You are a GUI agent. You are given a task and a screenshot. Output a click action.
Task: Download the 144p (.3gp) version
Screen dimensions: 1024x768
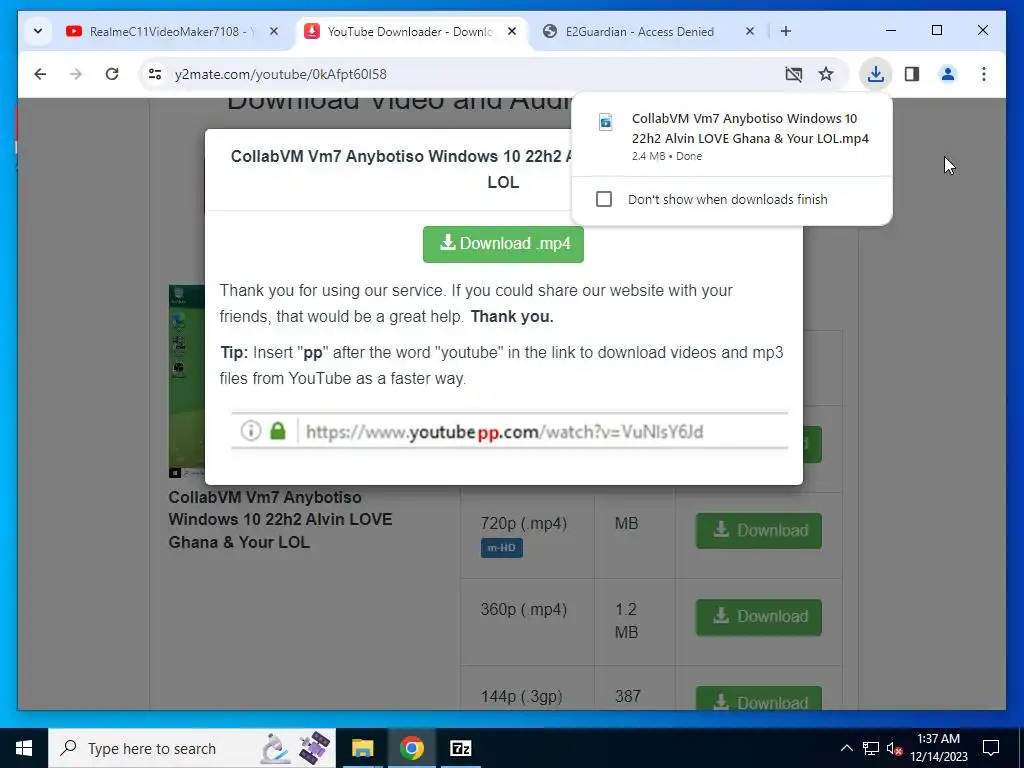tap(759, 699)
